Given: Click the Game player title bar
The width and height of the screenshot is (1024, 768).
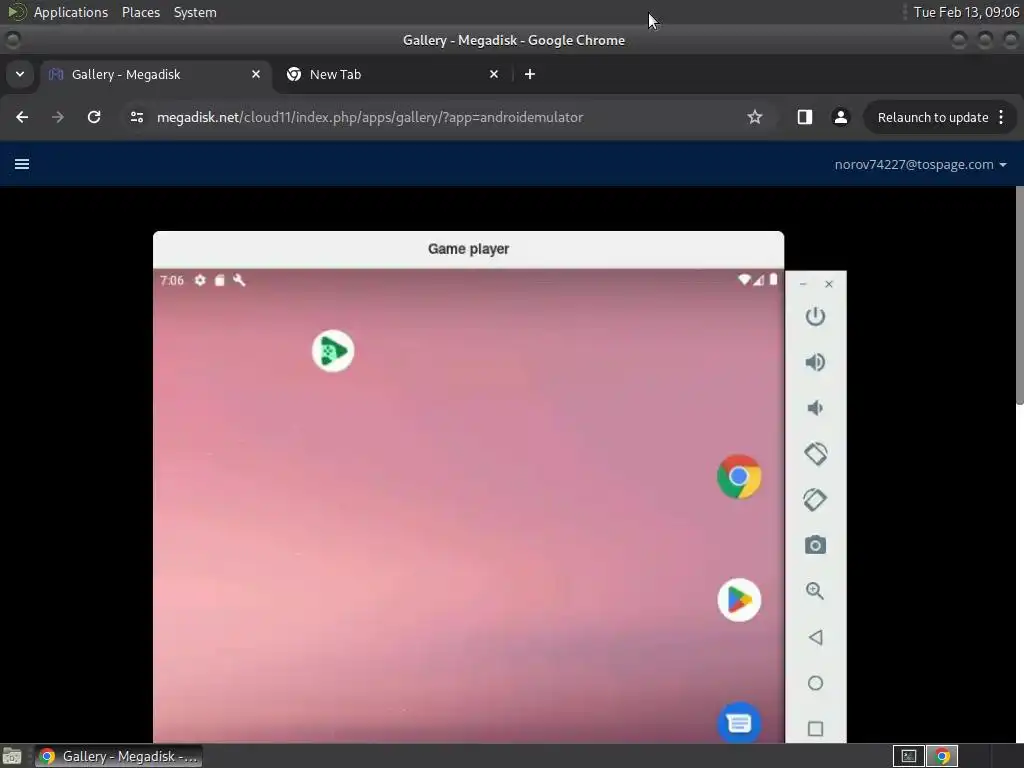Looking at the screenshot, I should tap(468, 249).
